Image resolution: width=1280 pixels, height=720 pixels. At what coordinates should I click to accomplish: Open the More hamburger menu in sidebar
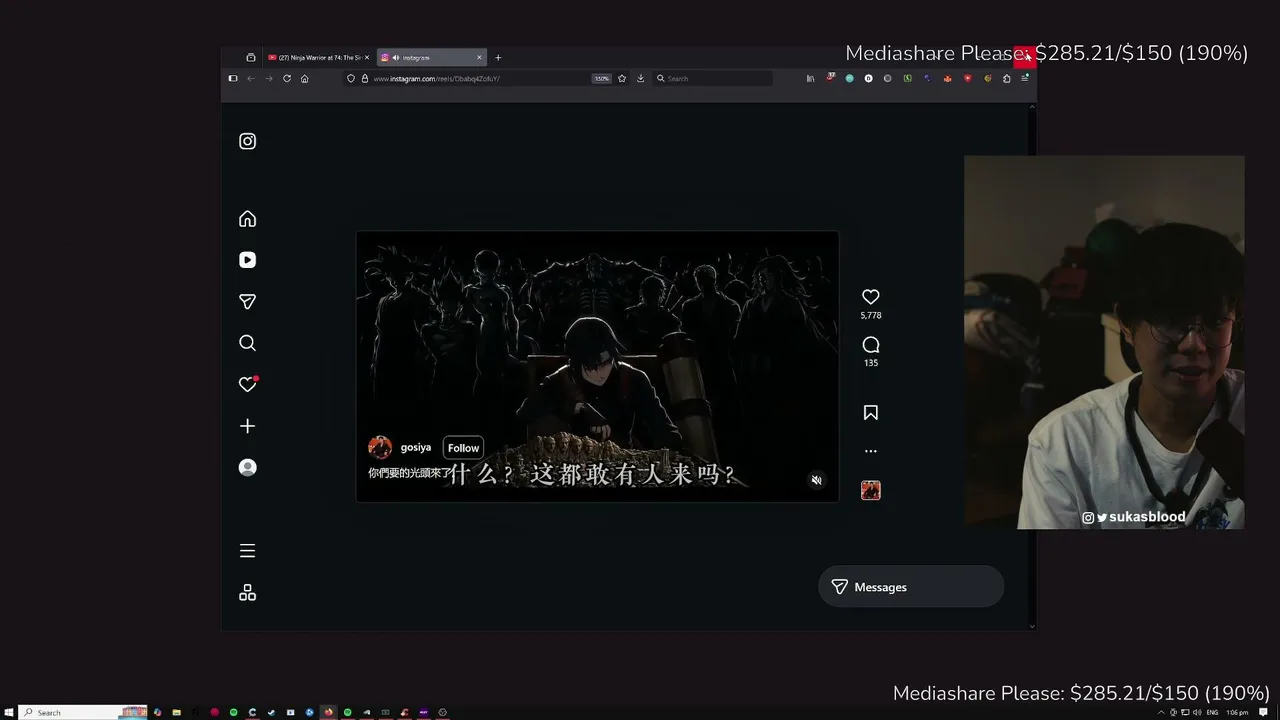[248, 551]
